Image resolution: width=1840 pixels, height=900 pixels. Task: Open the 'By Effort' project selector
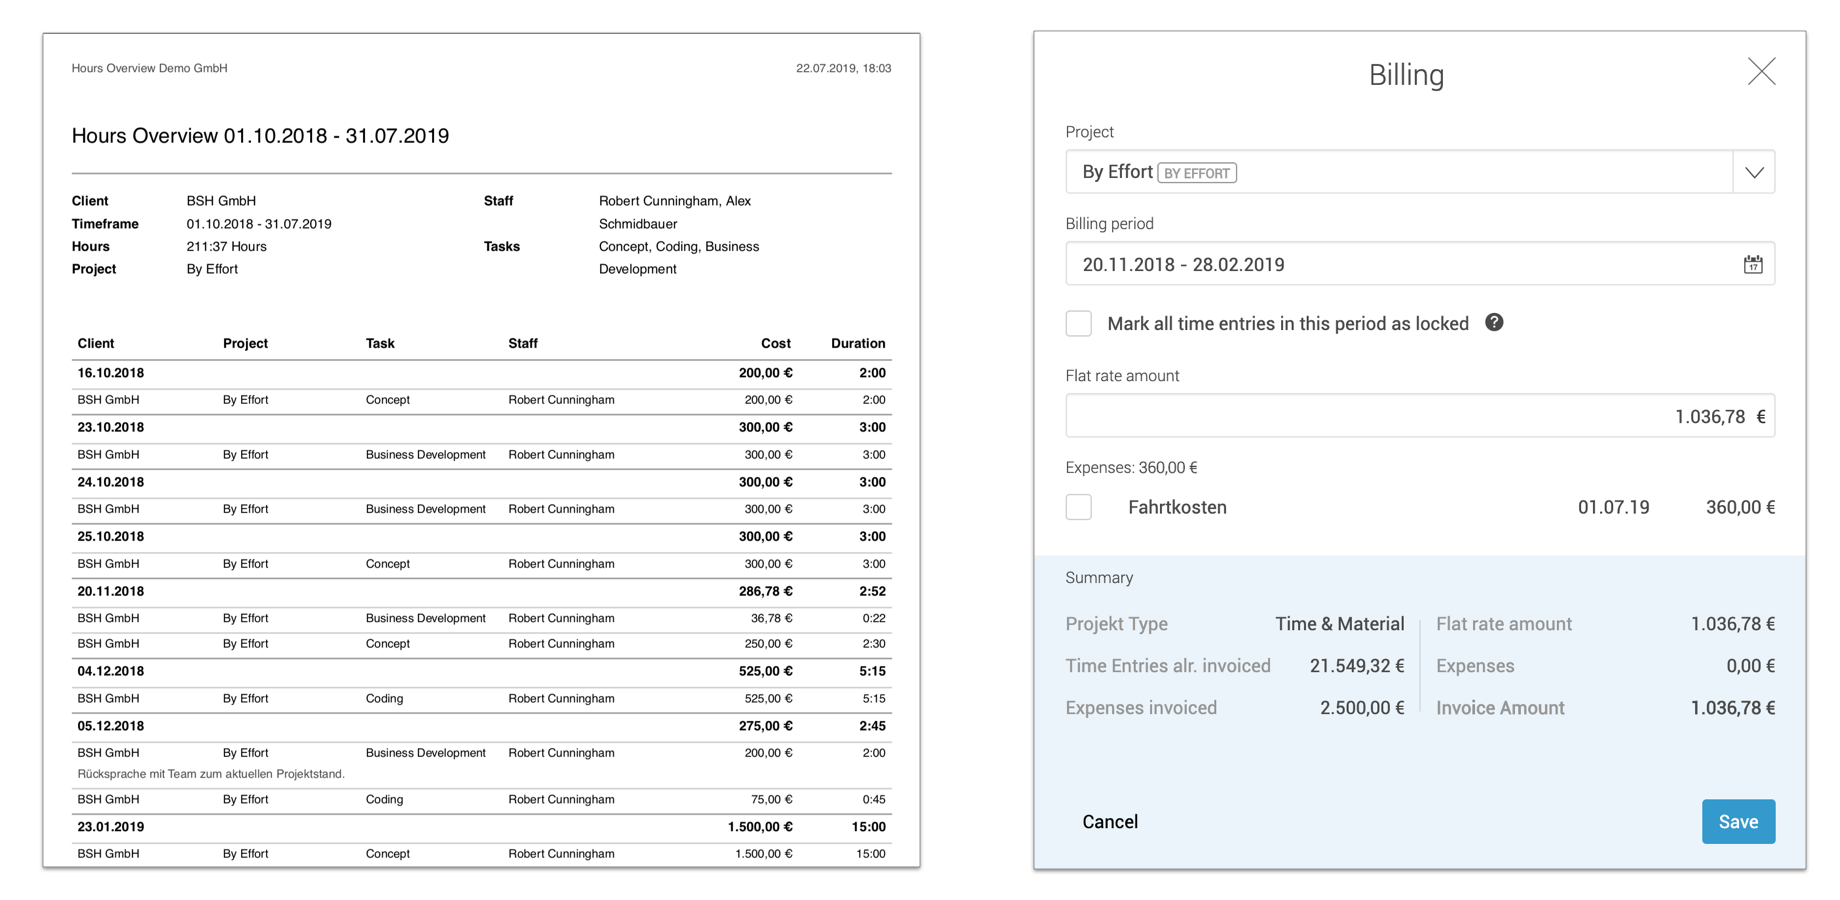[1398, 173]
